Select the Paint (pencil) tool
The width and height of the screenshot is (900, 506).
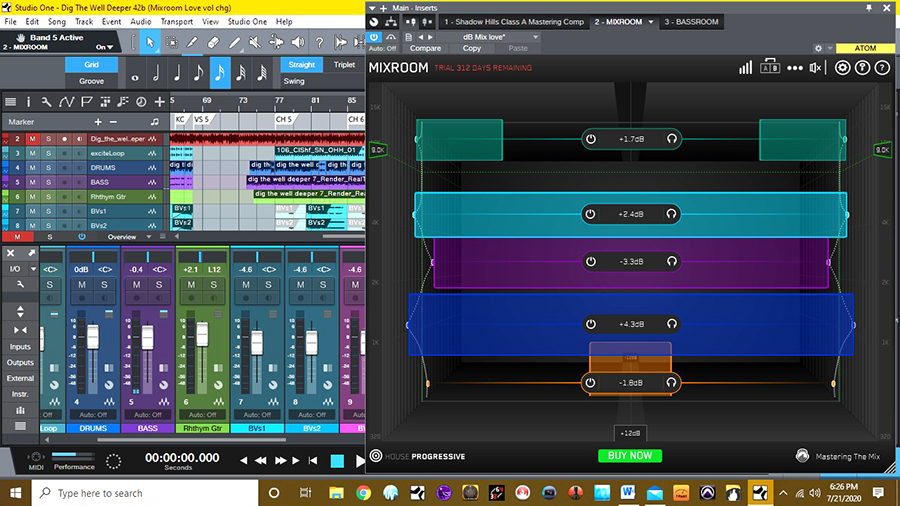pos(233,41)
